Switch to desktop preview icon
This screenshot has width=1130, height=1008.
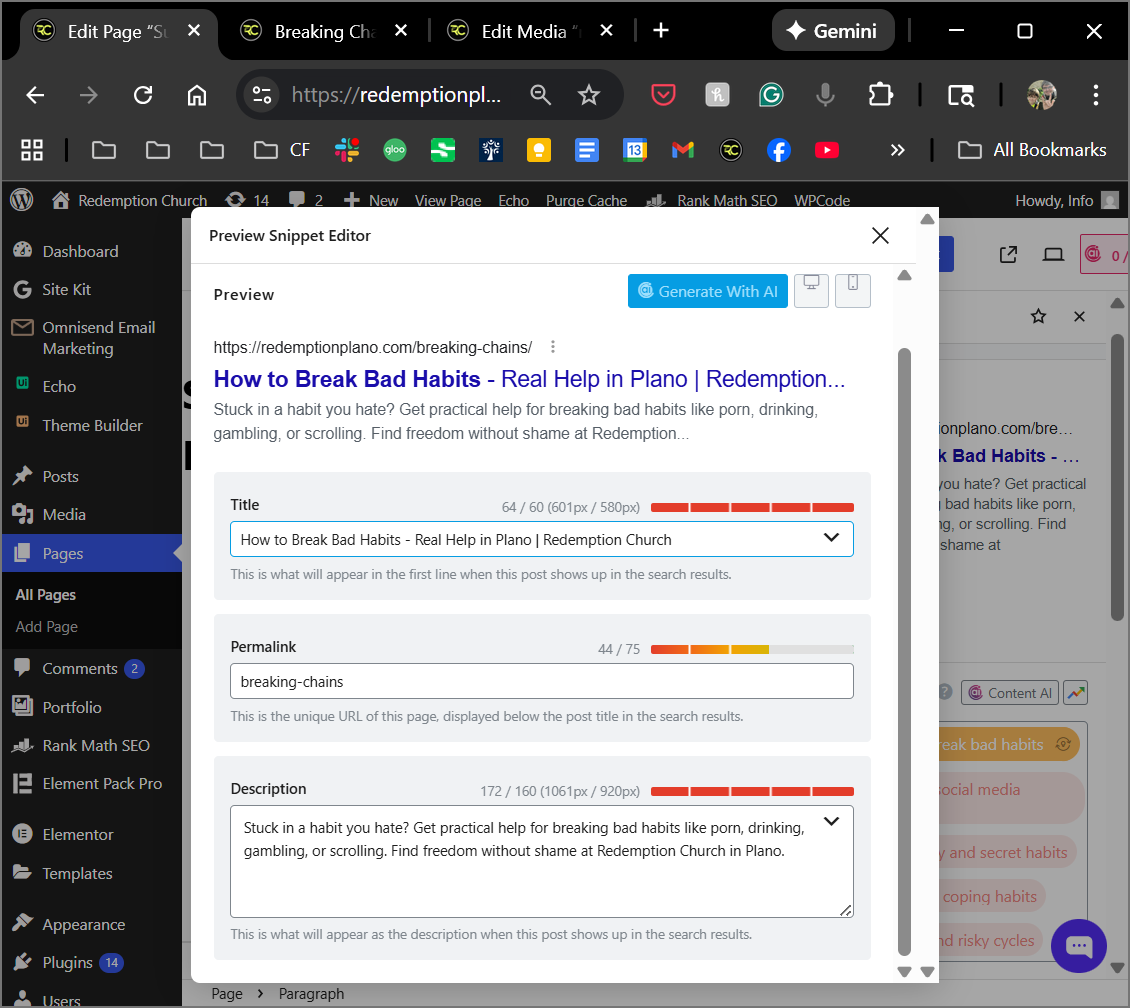[x=811, y=291]
